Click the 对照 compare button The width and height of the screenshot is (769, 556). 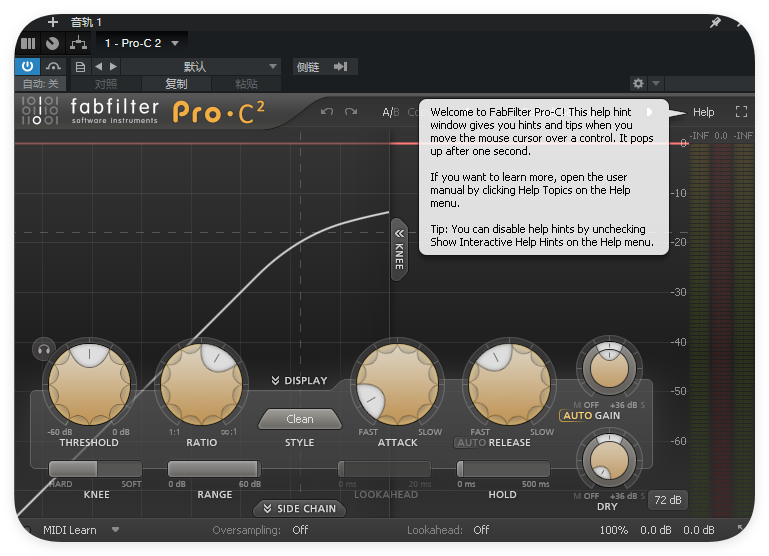point(106,84)
